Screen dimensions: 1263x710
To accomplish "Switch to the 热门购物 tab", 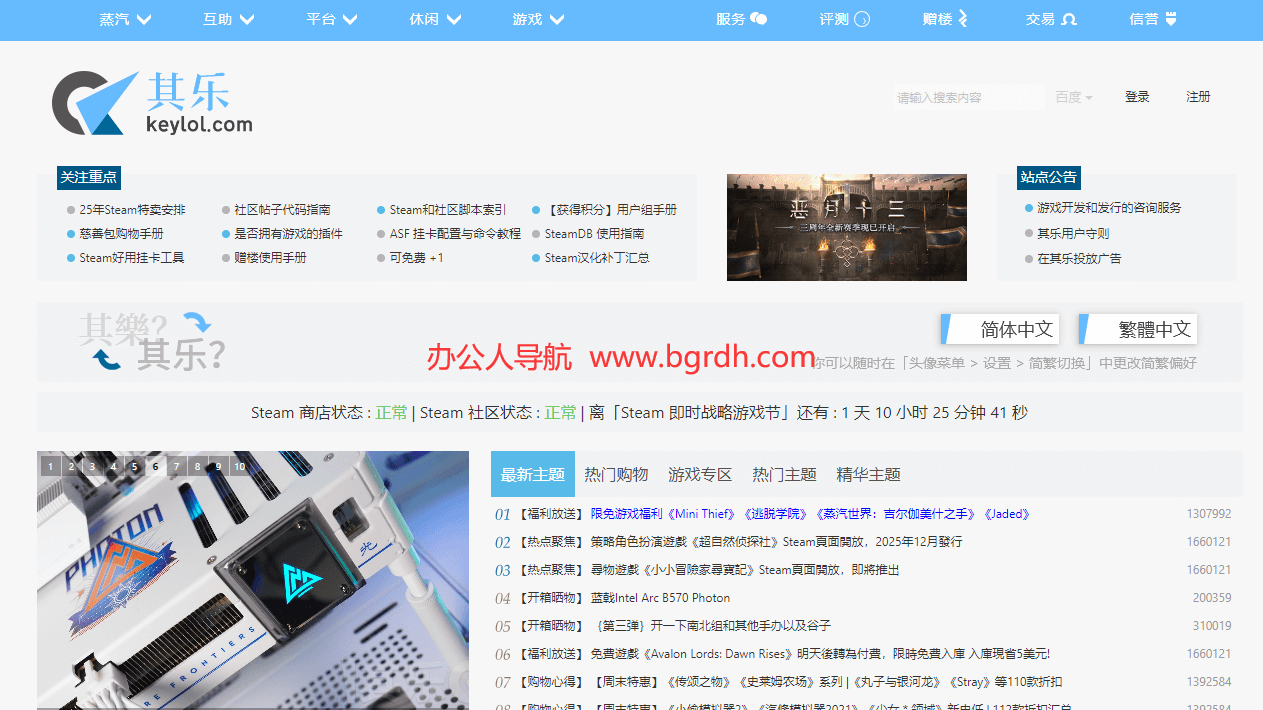I will coord(617,473).
